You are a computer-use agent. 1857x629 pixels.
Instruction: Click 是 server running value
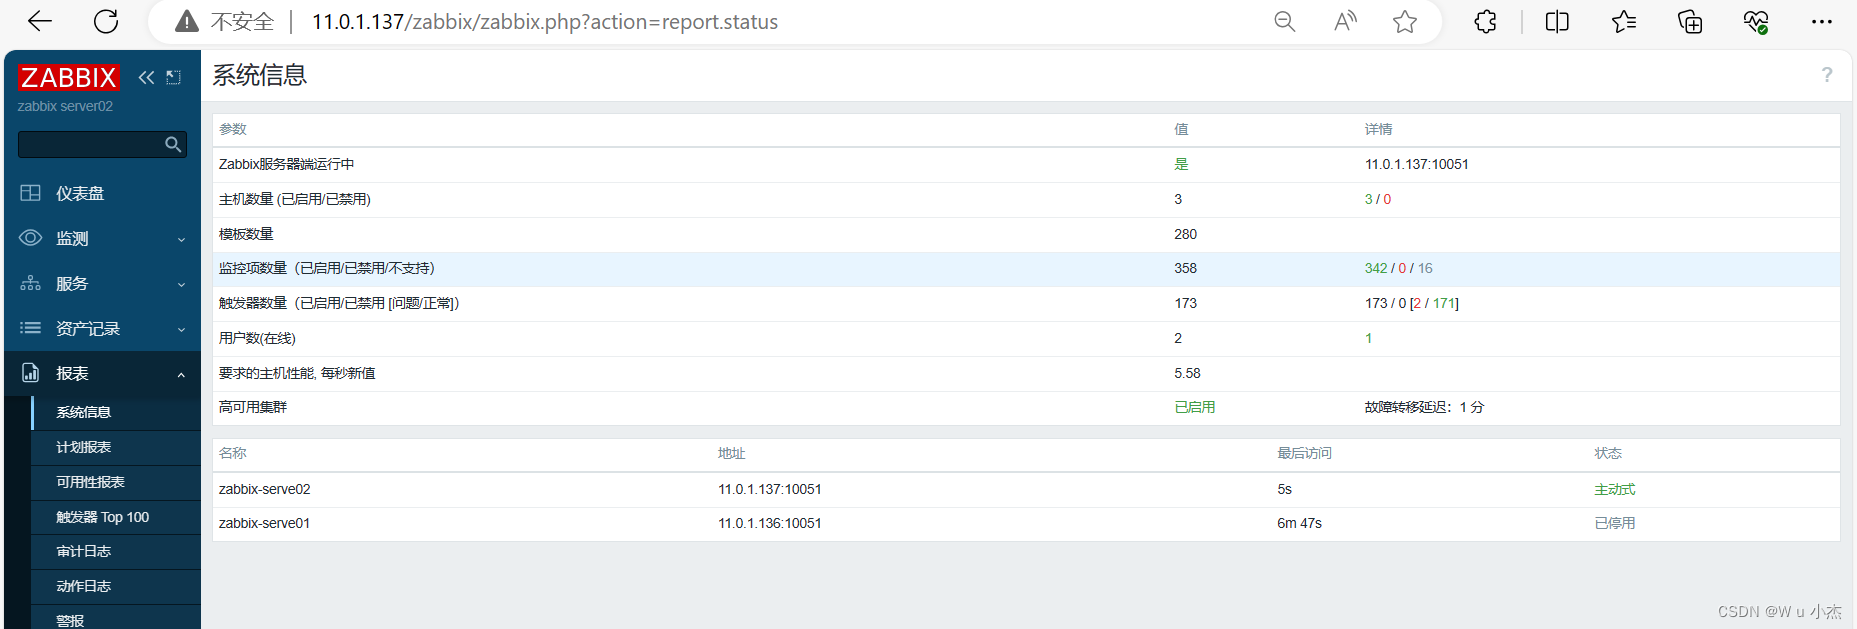(1180, 164)
